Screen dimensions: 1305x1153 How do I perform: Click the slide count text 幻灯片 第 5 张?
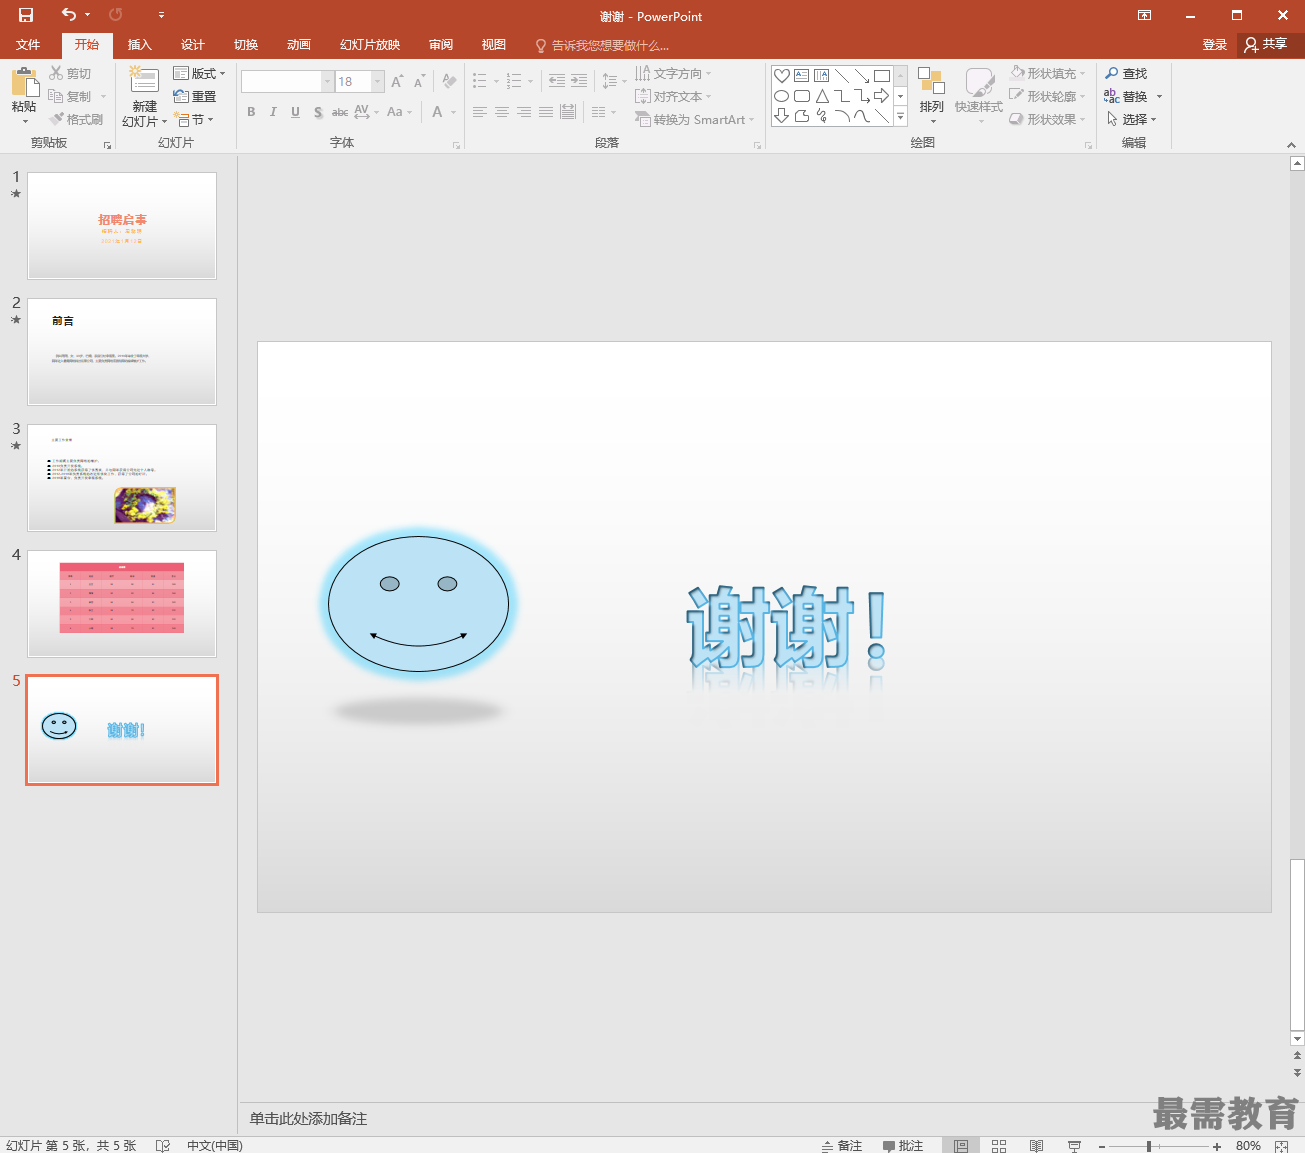71,1146
